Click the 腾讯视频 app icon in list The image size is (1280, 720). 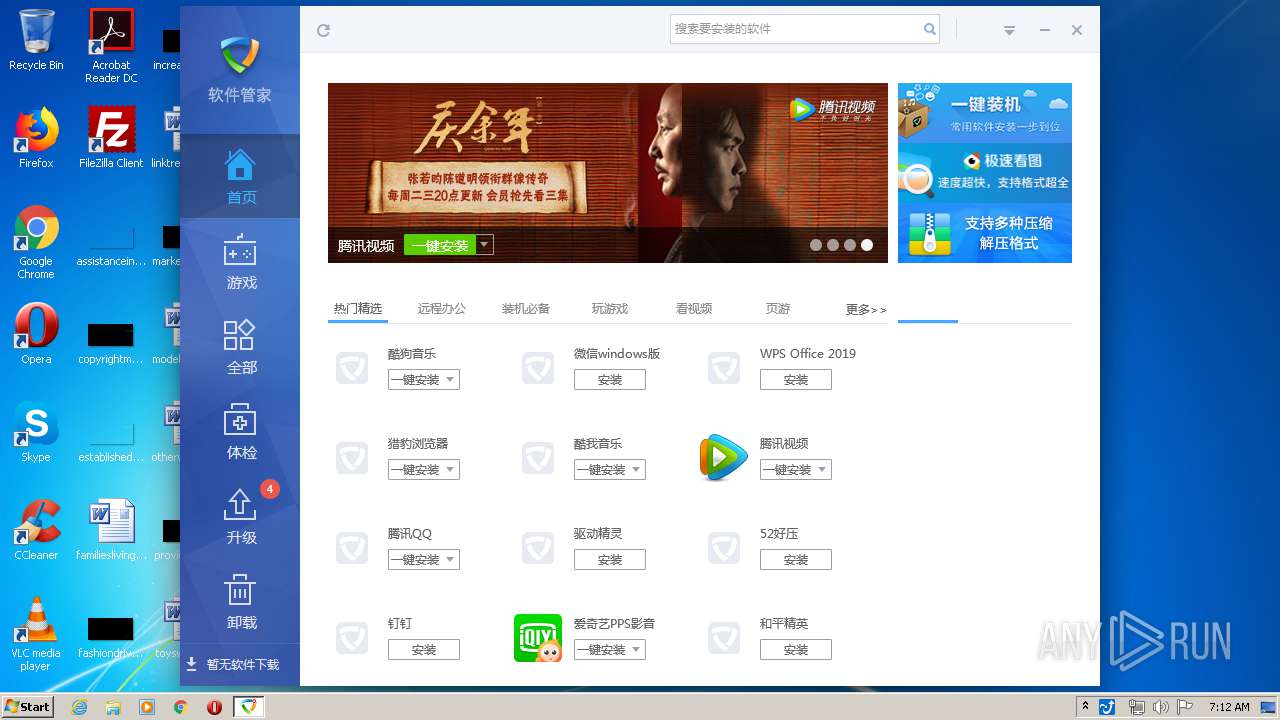coord(724,458)
